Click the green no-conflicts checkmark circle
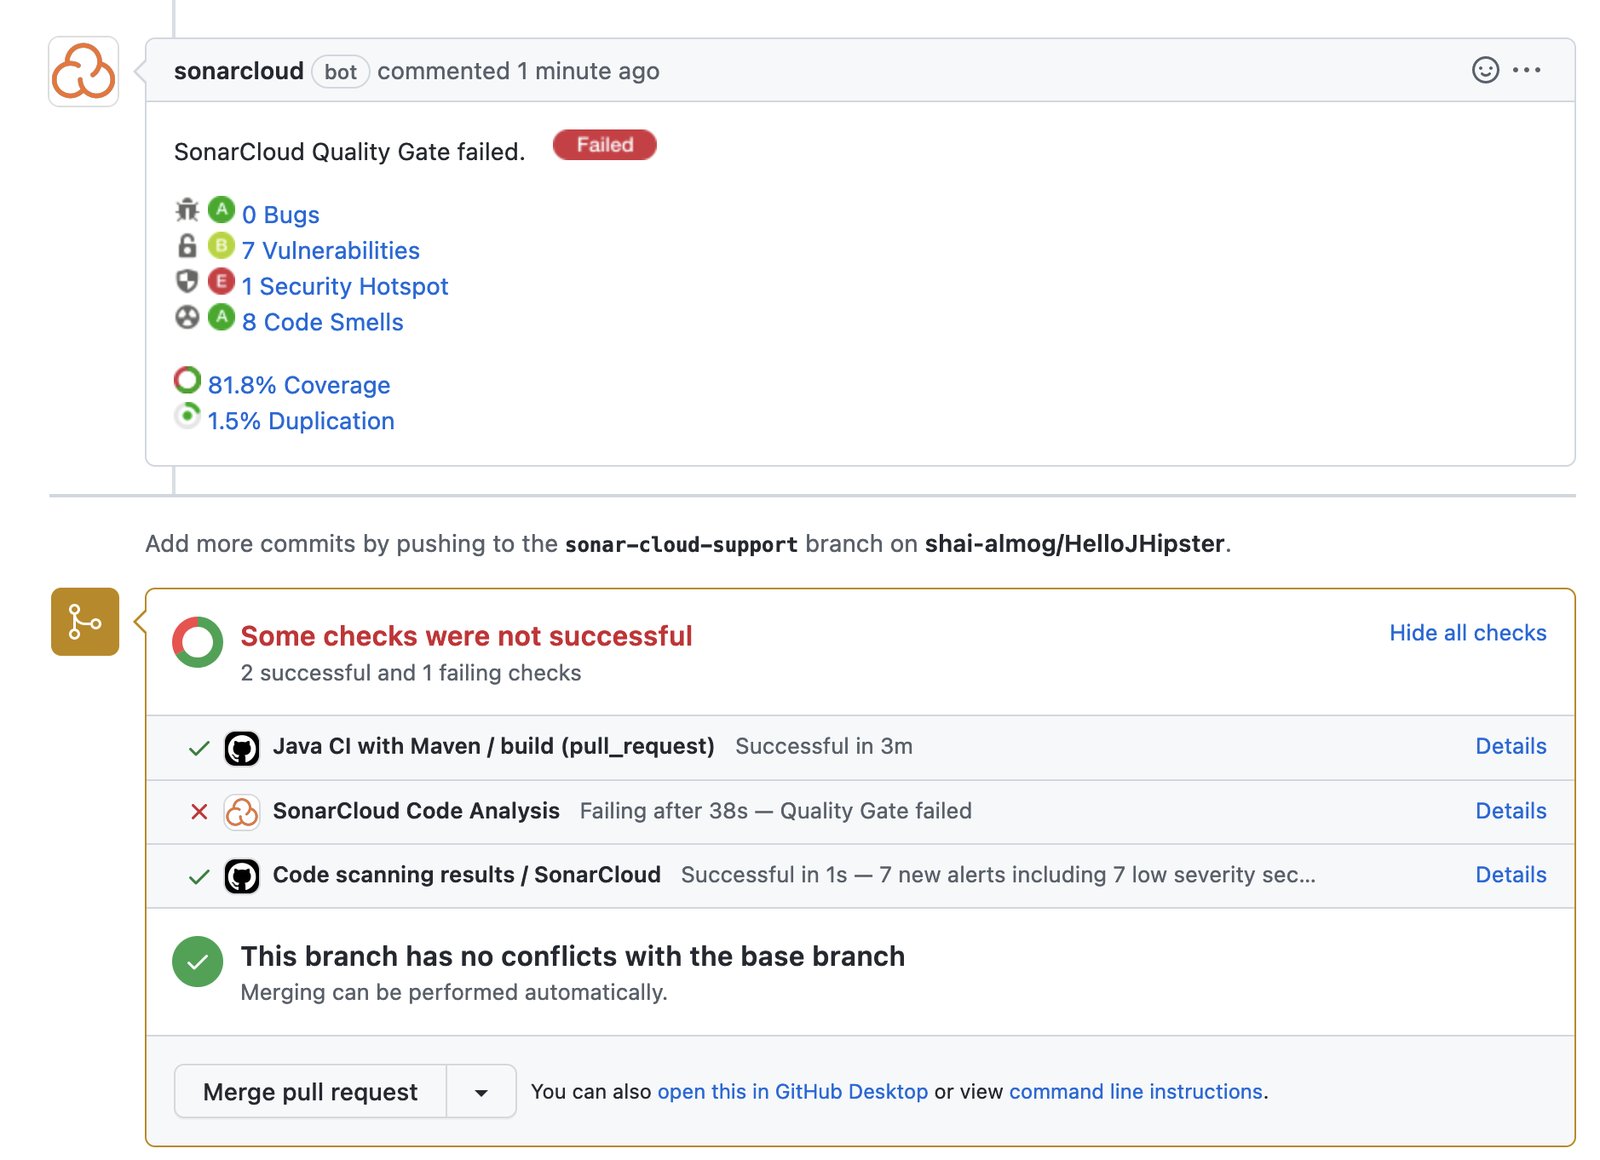 point(198,962)
